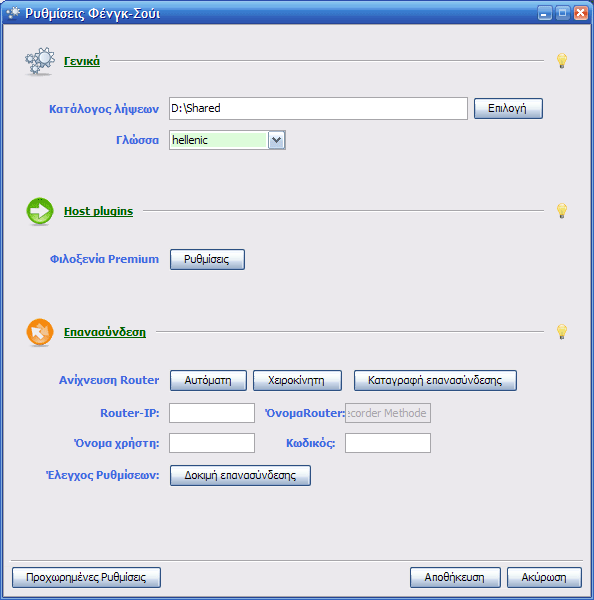Image resolution: width=594 pixels, height=600 pixels.
Task: Open the Host plugins heading link
Action: 98,211
